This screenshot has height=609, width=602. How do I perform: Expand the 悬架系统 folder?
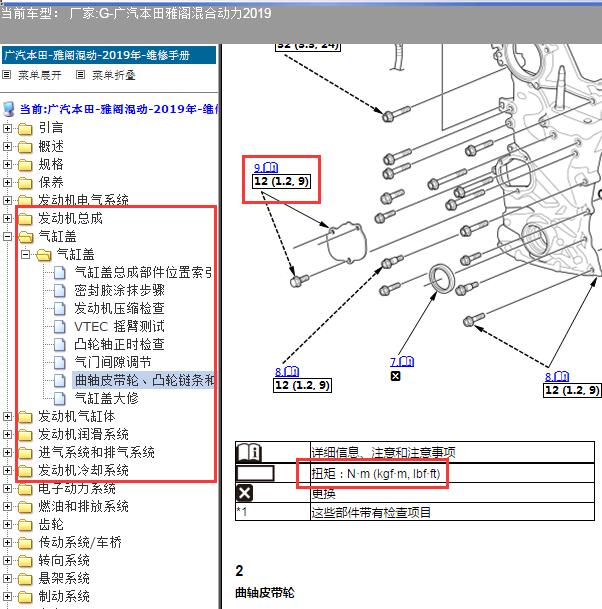pyautogui.click(x=7, y=578)
